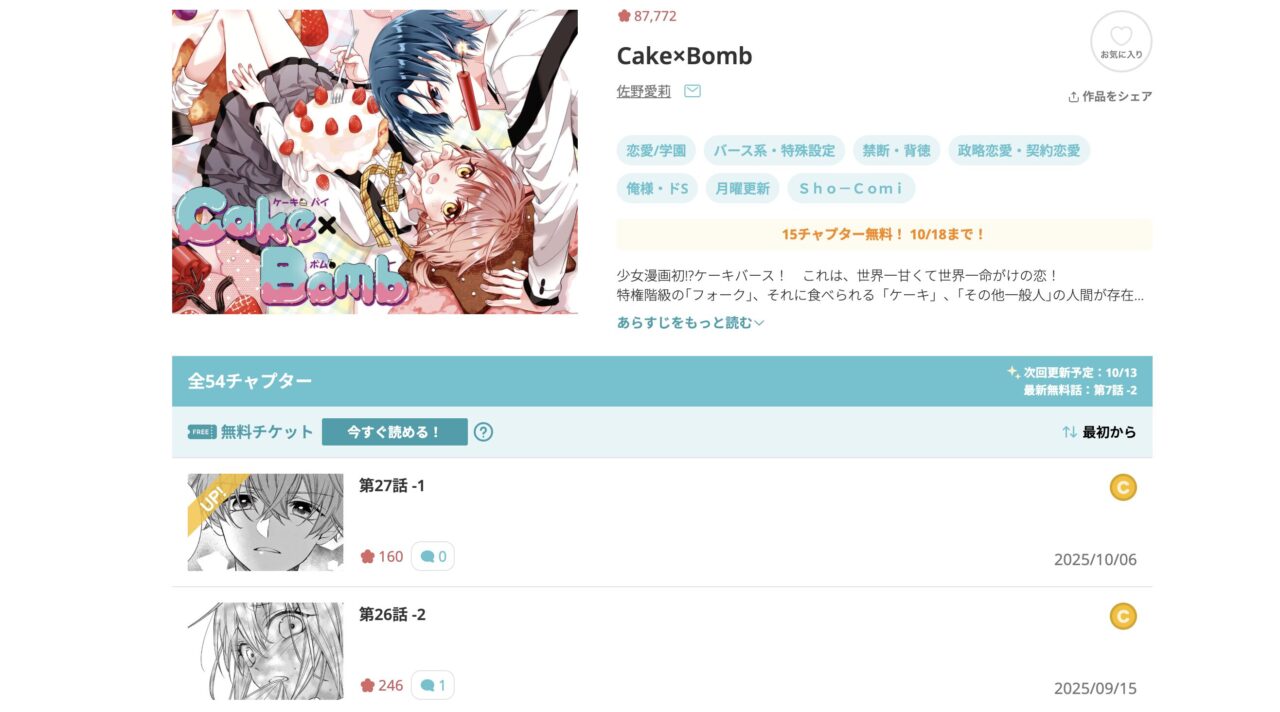This screenshot has height=712, width=1280.
Task: Open the free ticket help question mark
Action: (483, 432)
